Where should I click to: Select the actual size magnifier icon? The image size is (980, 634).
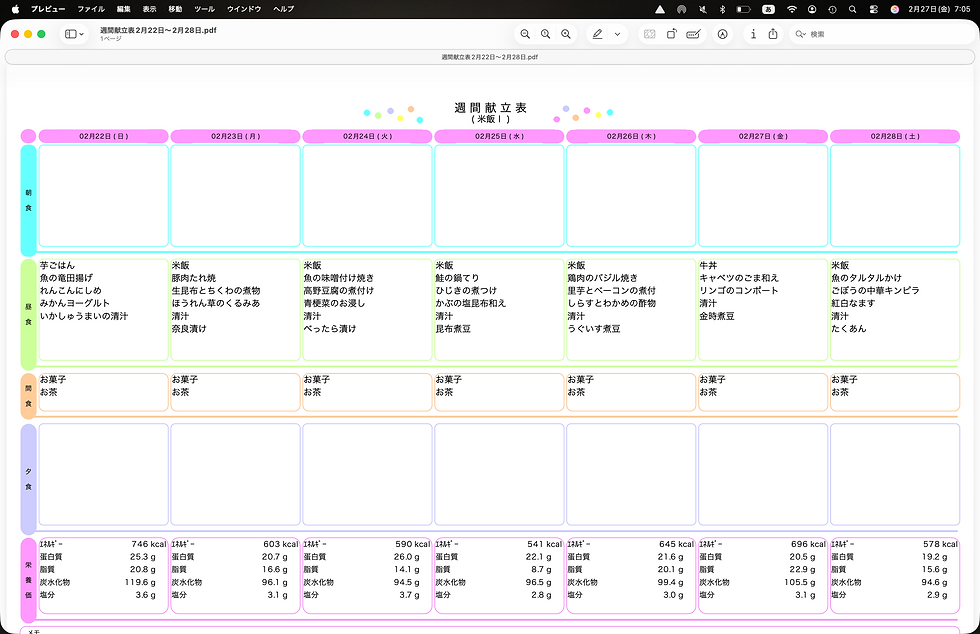(x=546, y=34)
